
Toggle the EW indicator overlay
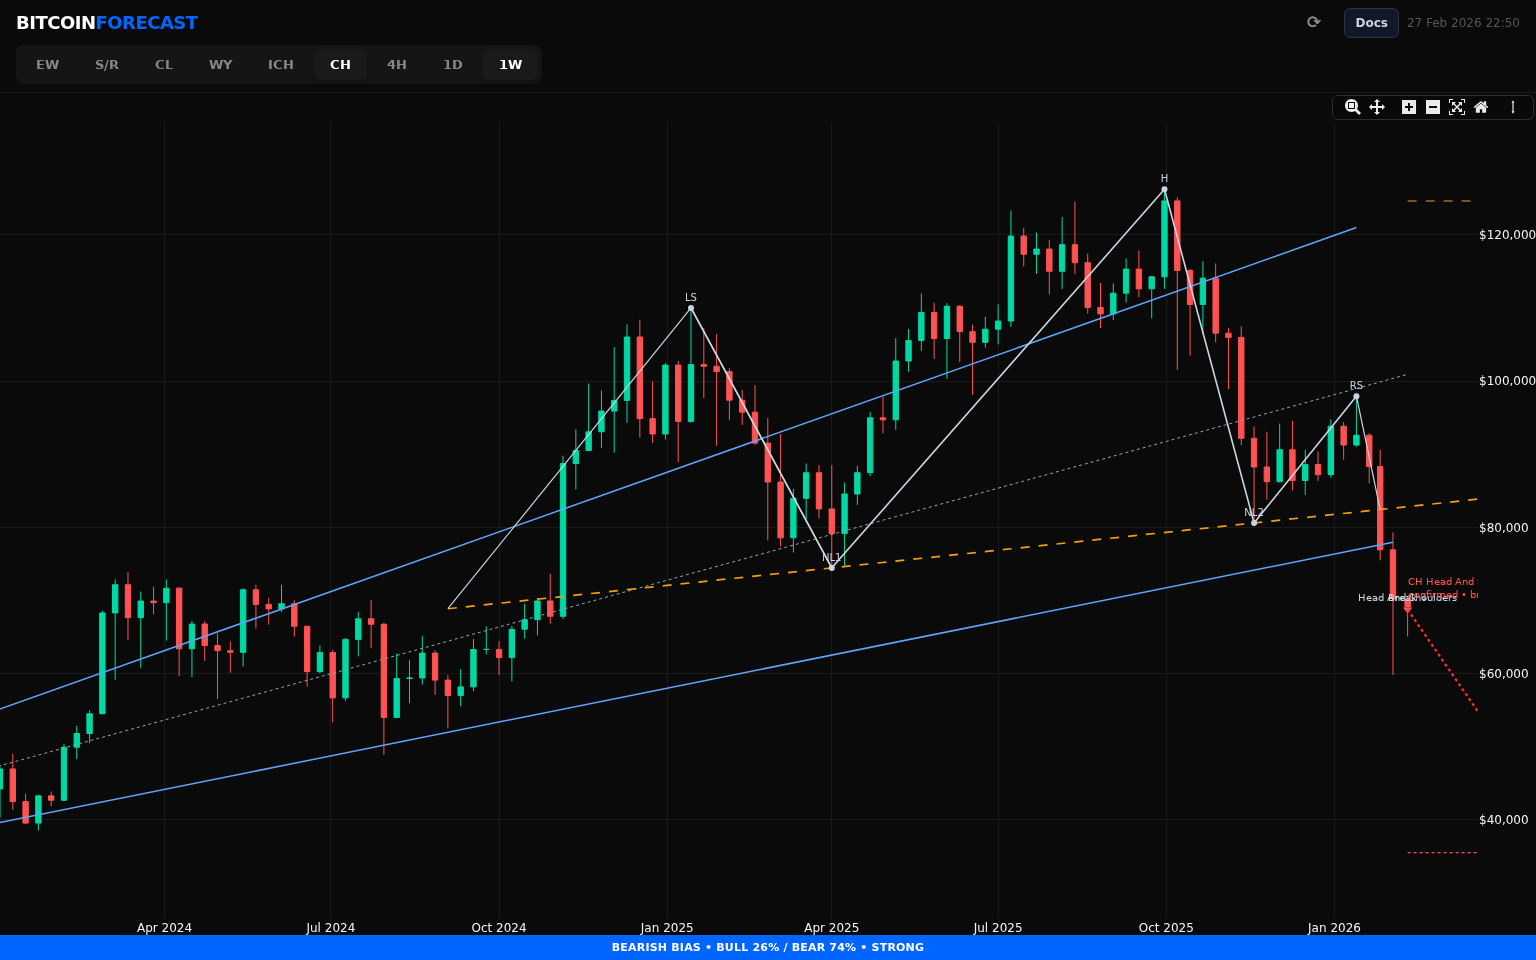pyautogui.click(x=48, y=65)
